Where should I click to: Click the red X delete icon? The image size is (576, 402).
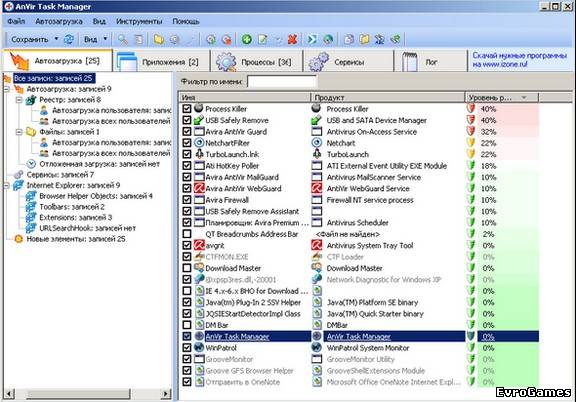pyautogui.click(x=292, y=39)
